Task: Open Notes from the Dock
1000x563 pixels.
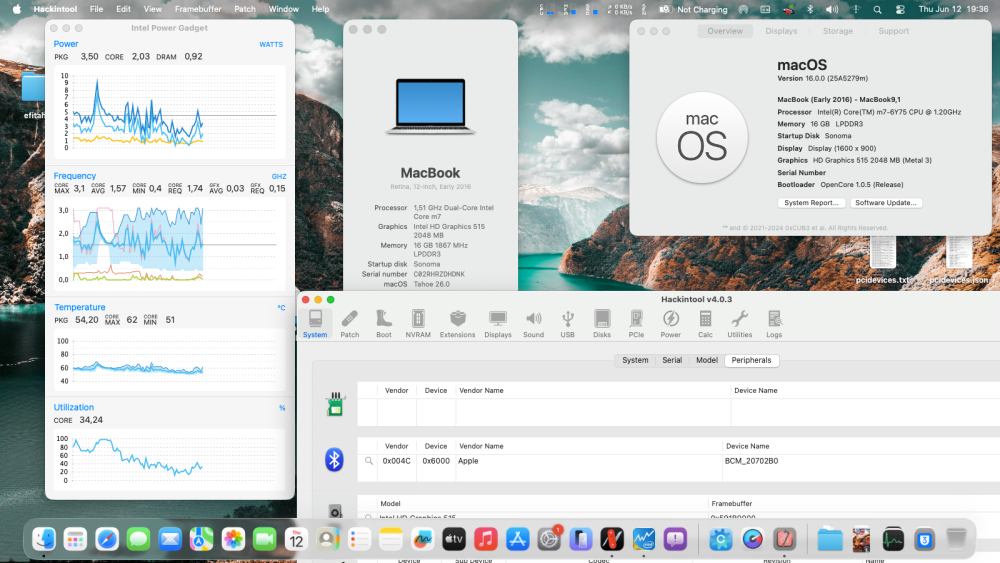Action: [391, 539]
